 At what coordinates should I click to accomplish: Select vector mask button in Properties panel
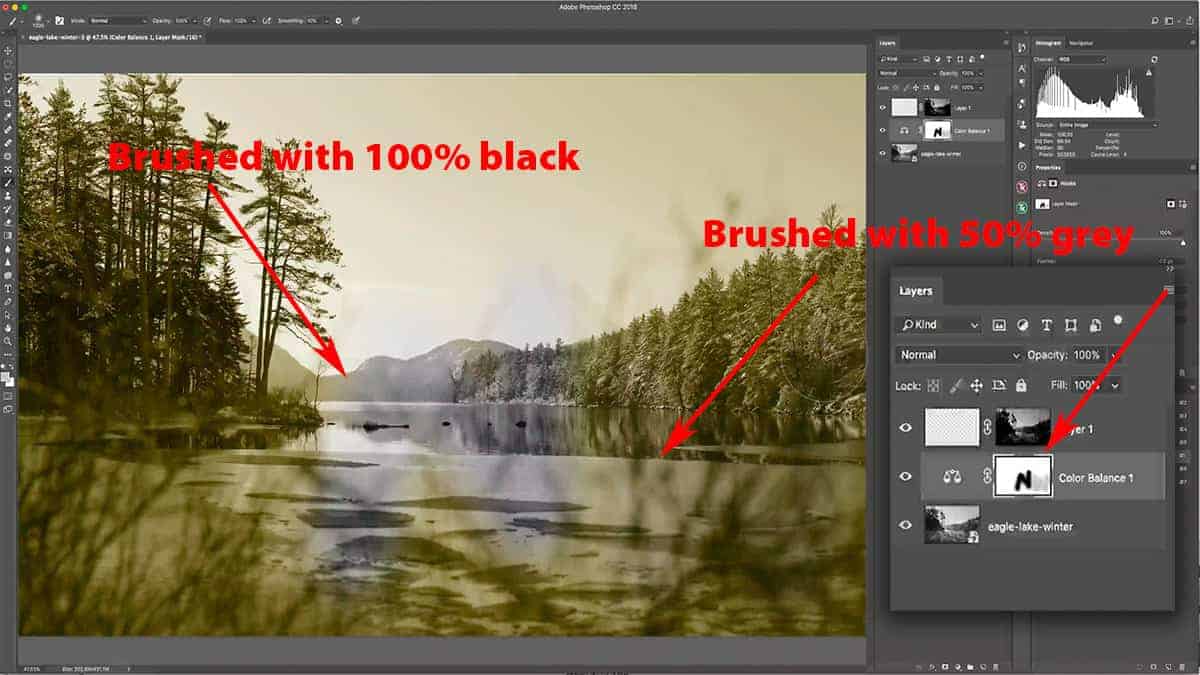[x=1183, y=204]
